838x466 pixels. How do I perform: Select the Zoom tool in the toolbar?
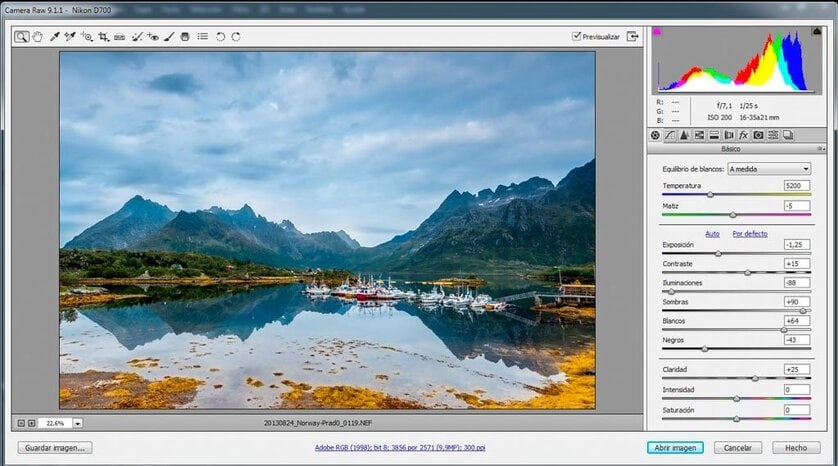pos(22,37)
